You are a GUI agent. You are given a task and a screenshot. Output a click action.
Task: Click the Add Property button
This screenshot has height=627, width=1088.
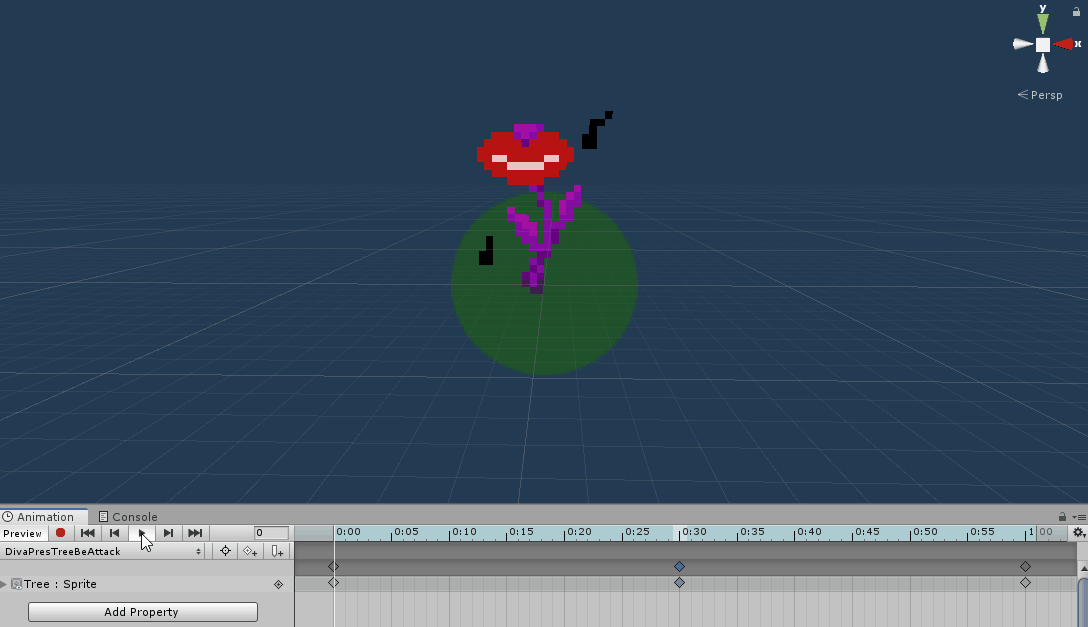[142, 612]
